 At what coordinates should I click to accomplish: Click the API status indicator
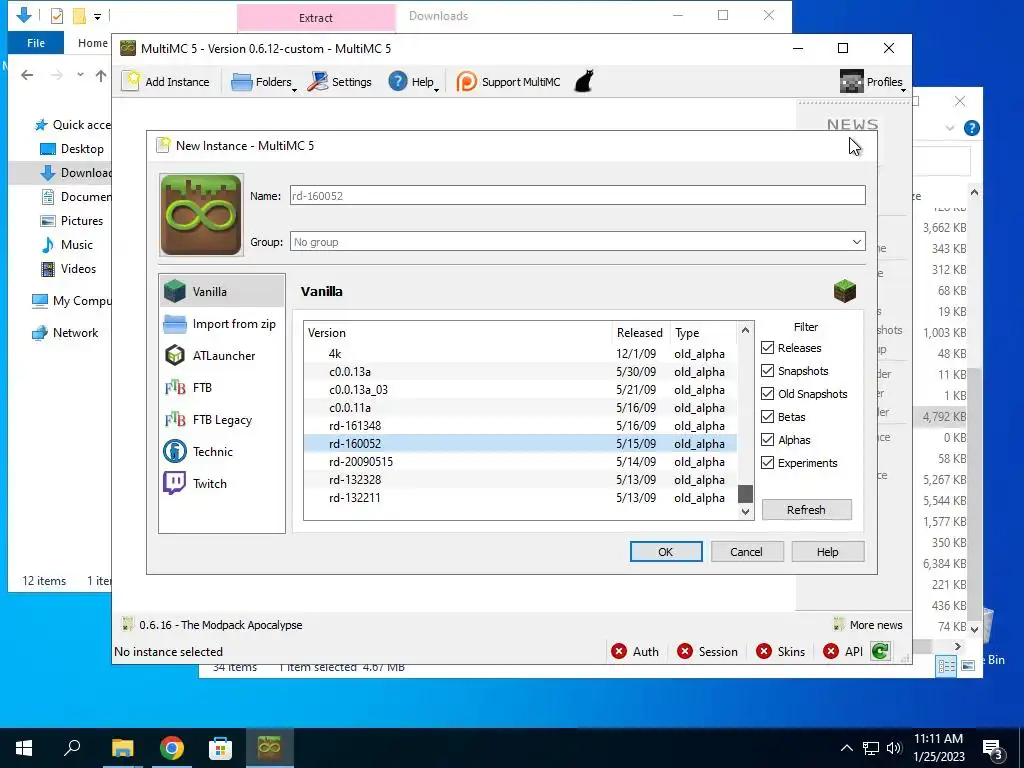843,652
